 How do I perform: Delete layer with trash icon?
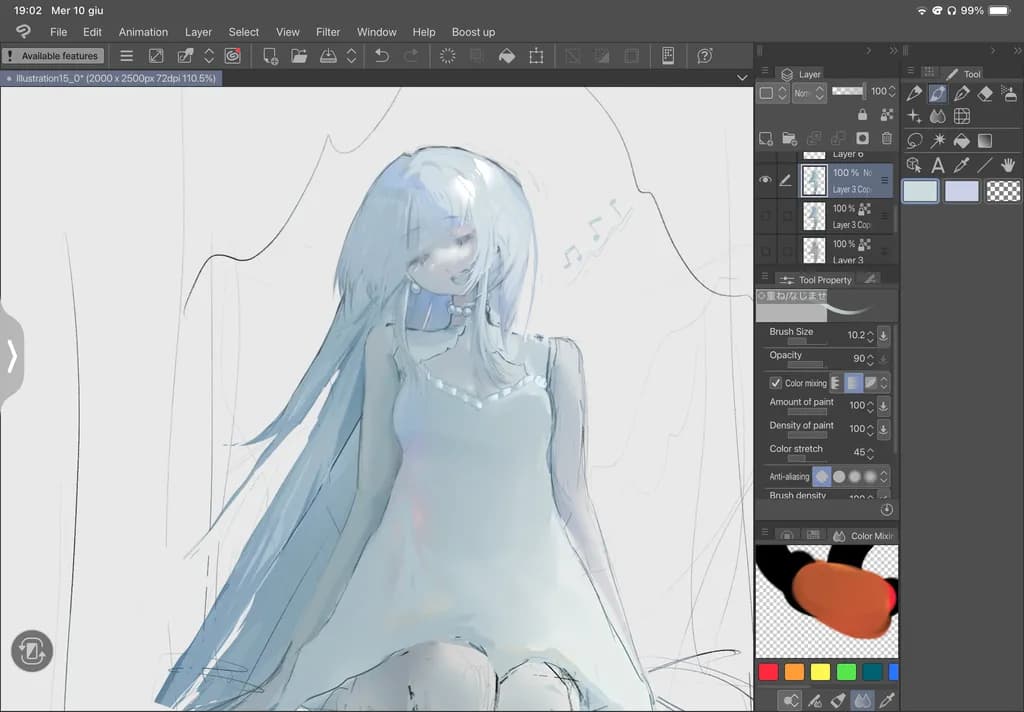886,138
